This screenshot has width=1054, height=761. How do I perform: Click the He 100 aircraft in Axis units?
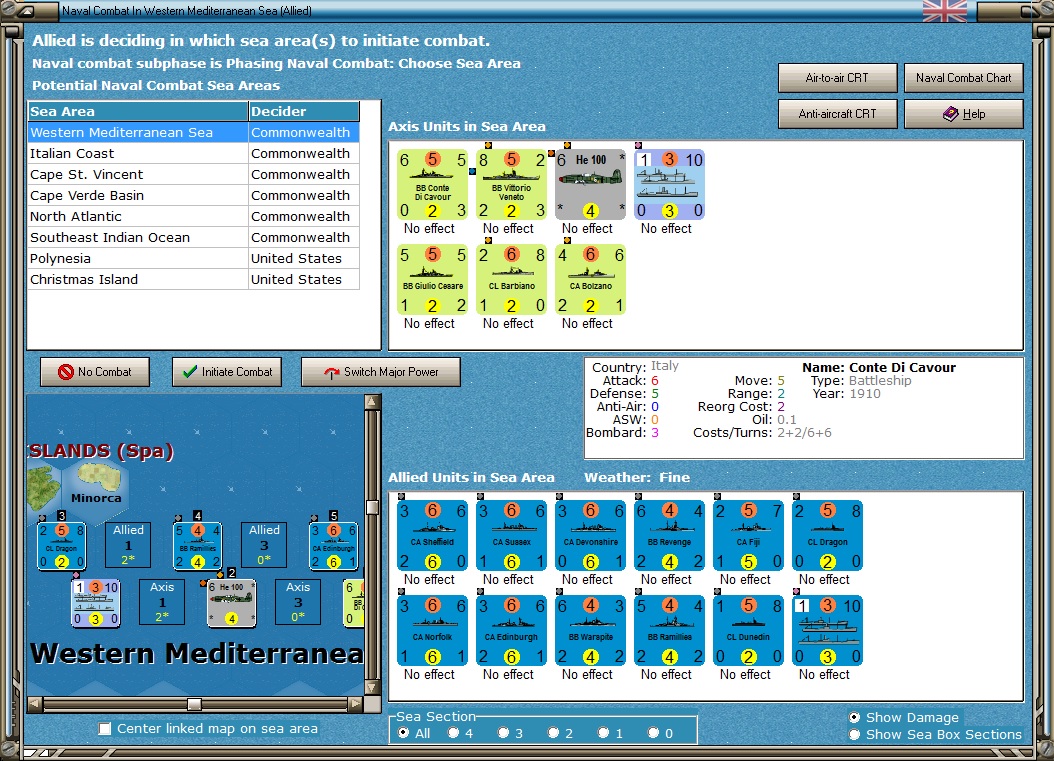[590, 185]
